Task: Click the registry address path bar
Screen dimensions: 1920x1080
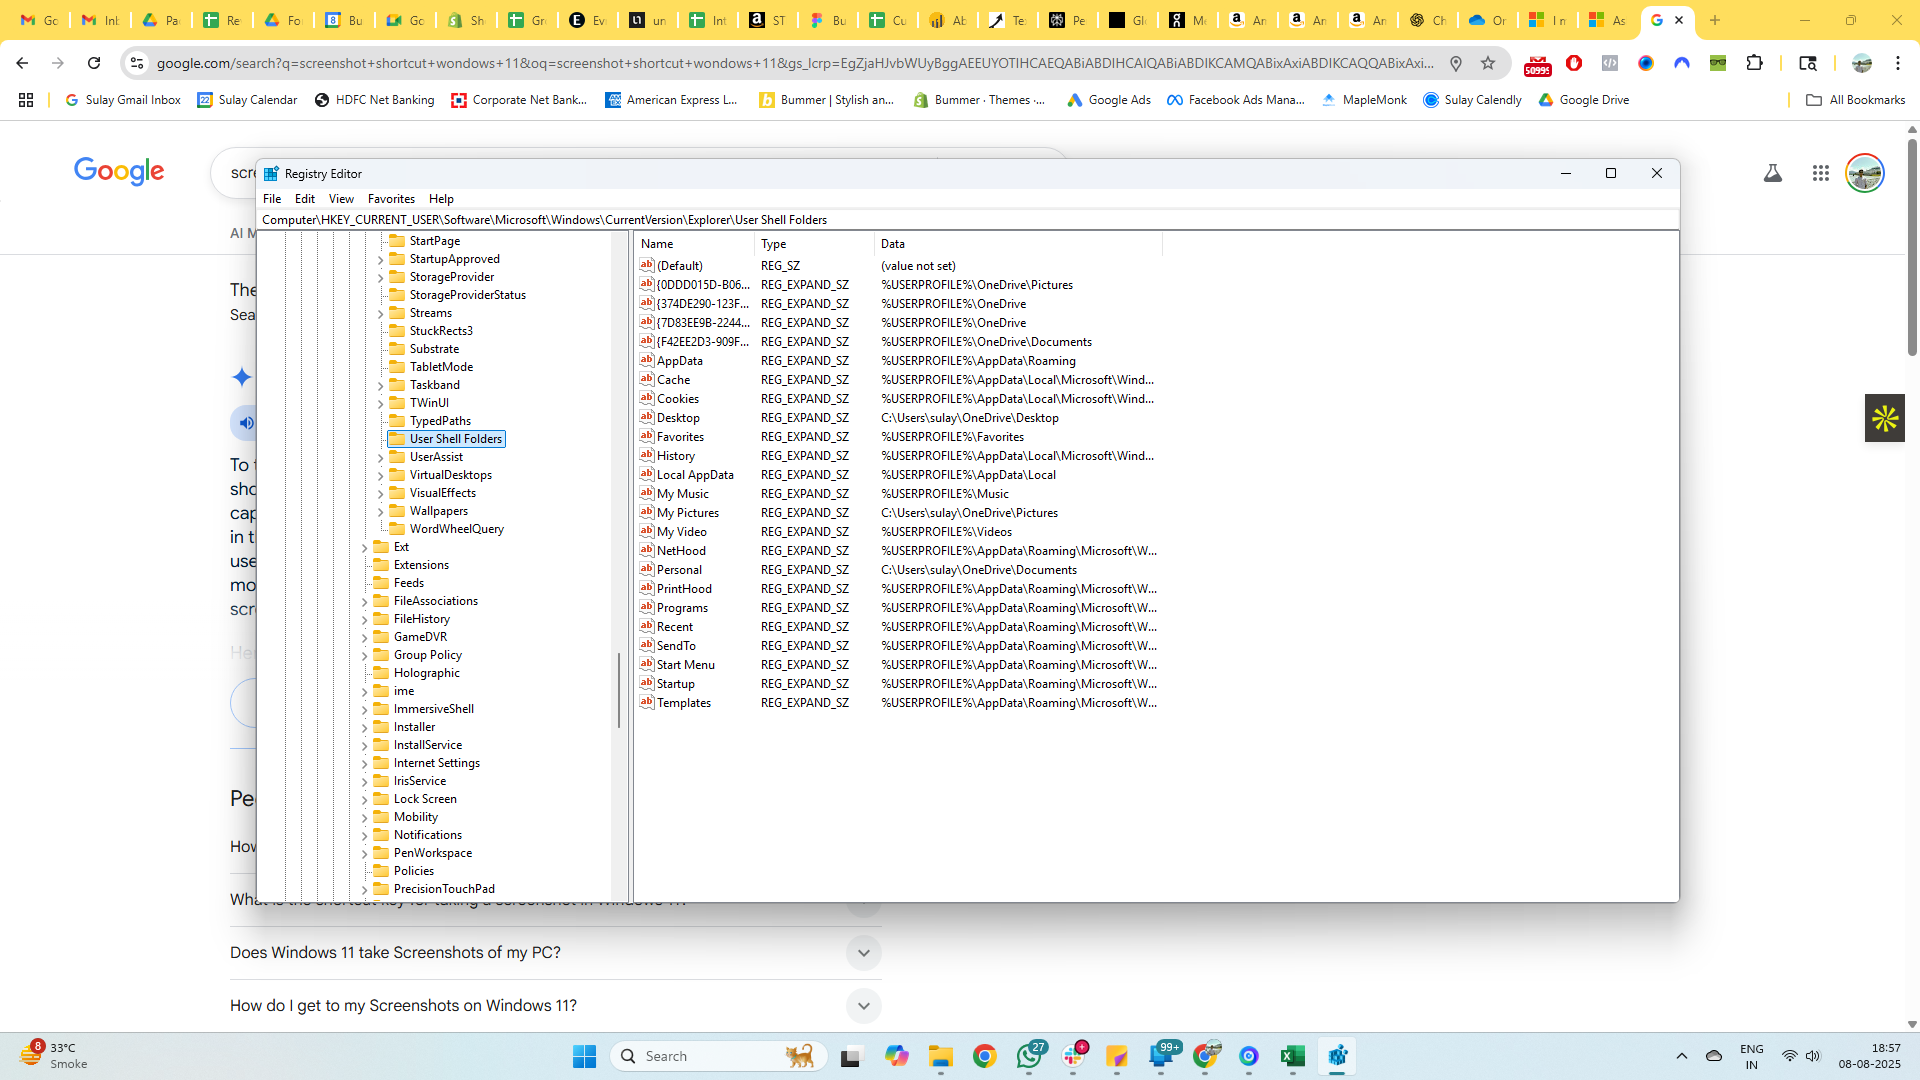Action: [x=968, y=220]
